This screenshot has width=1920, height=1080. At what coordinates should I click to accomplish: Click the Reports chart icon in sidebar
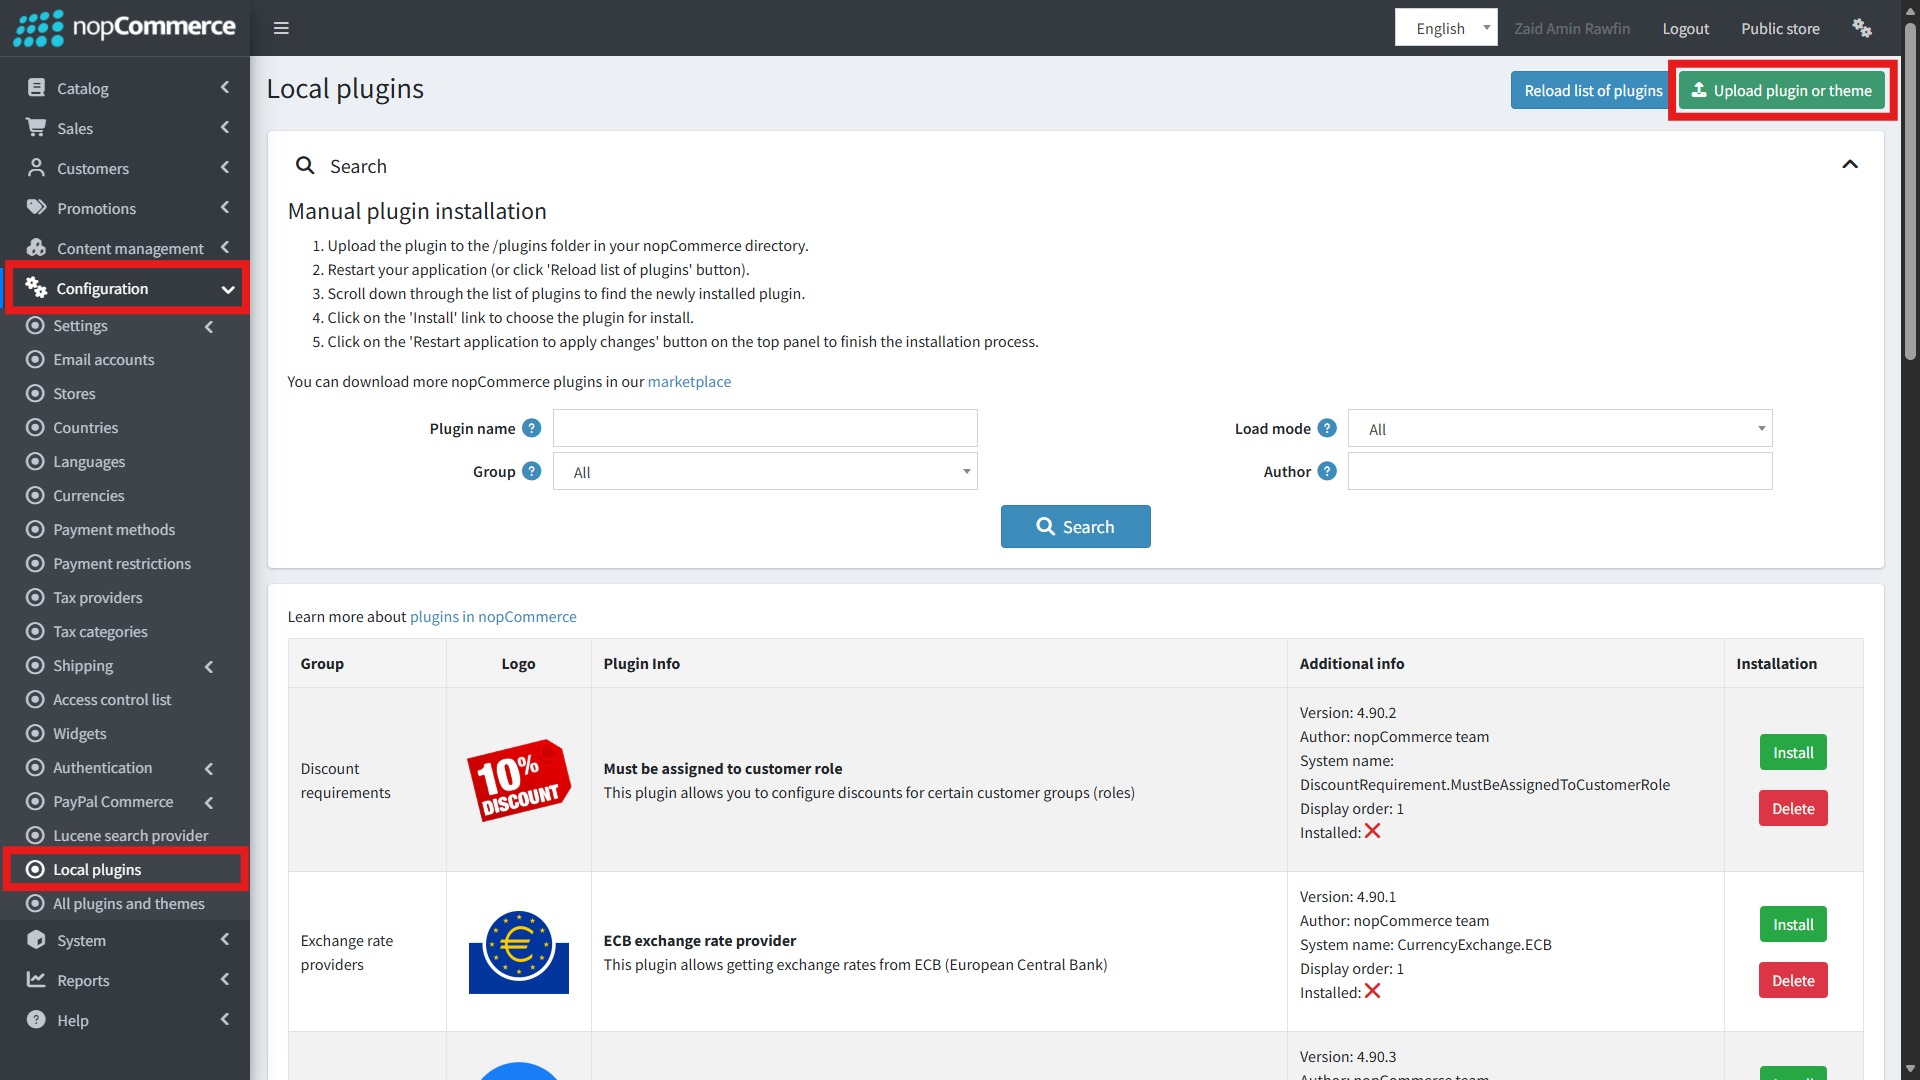coord(36,980)
